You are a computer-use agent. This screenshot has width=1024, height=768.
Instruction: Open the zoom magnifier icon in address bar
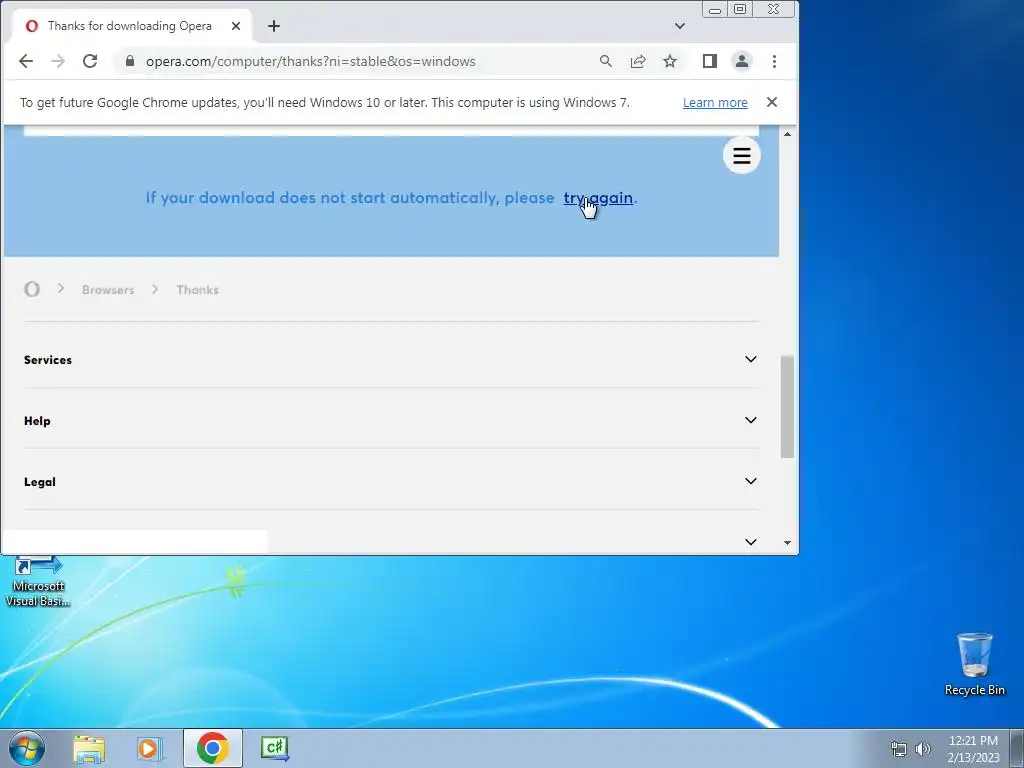605,61
